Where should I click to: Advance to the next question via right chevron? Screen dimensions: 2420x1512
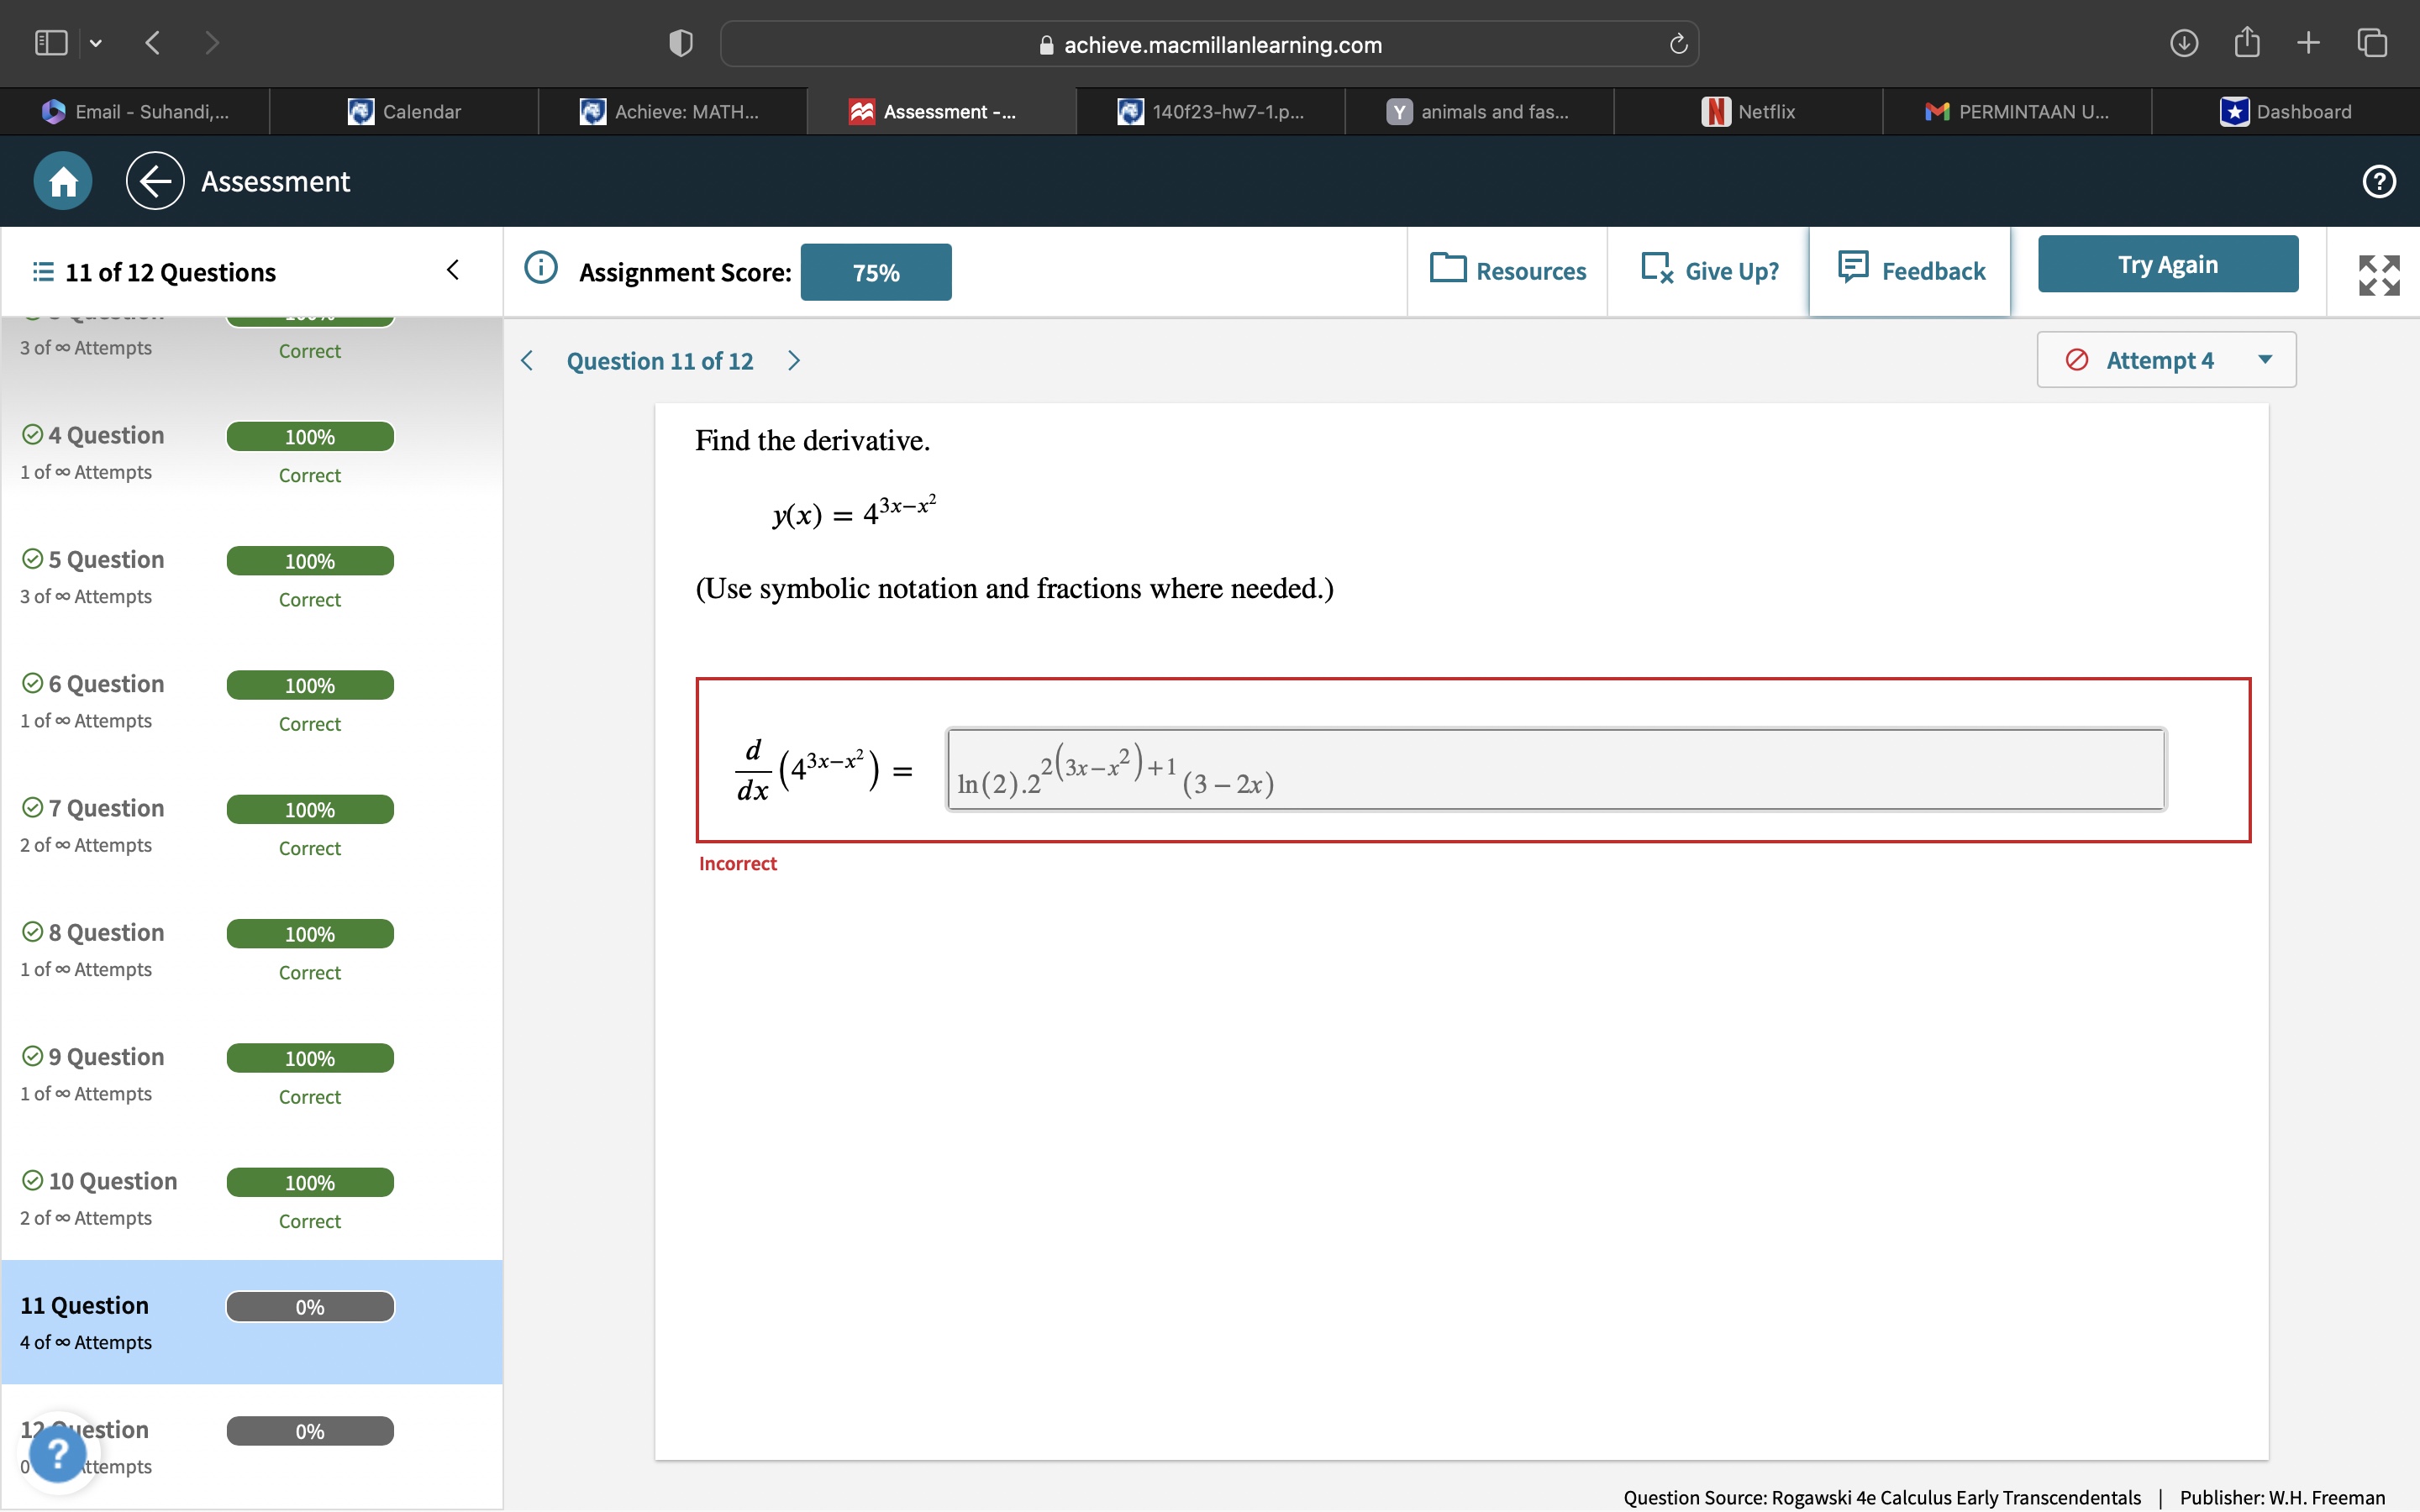(794, 360)
